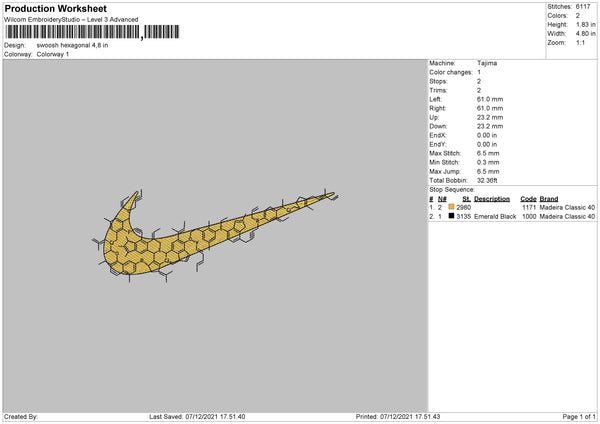Select 'Printed: 07/12/2021 17.51.43' footer
This screenshot has height=424, width=600.
pos(398,417)
